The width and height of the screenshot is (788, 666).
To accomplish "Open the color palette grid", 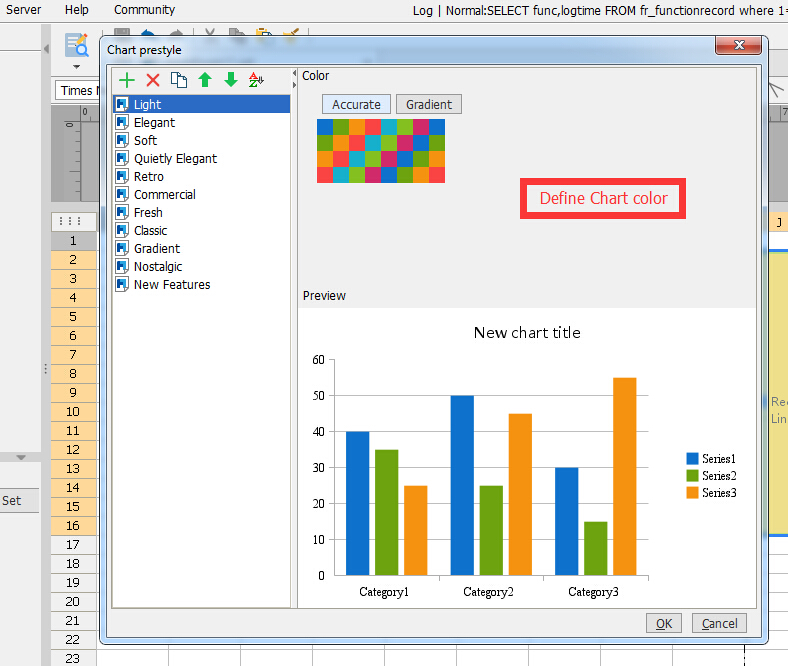I will [x=381, y=151].
